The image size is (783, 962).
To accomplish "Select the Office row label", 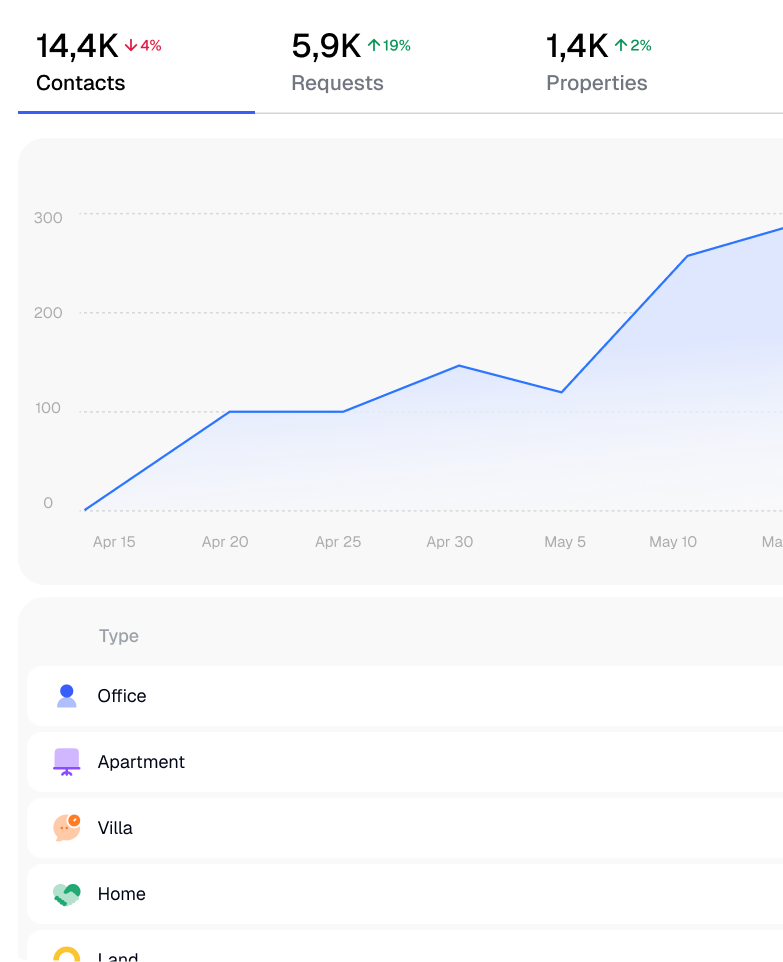I will pos(122,696).
